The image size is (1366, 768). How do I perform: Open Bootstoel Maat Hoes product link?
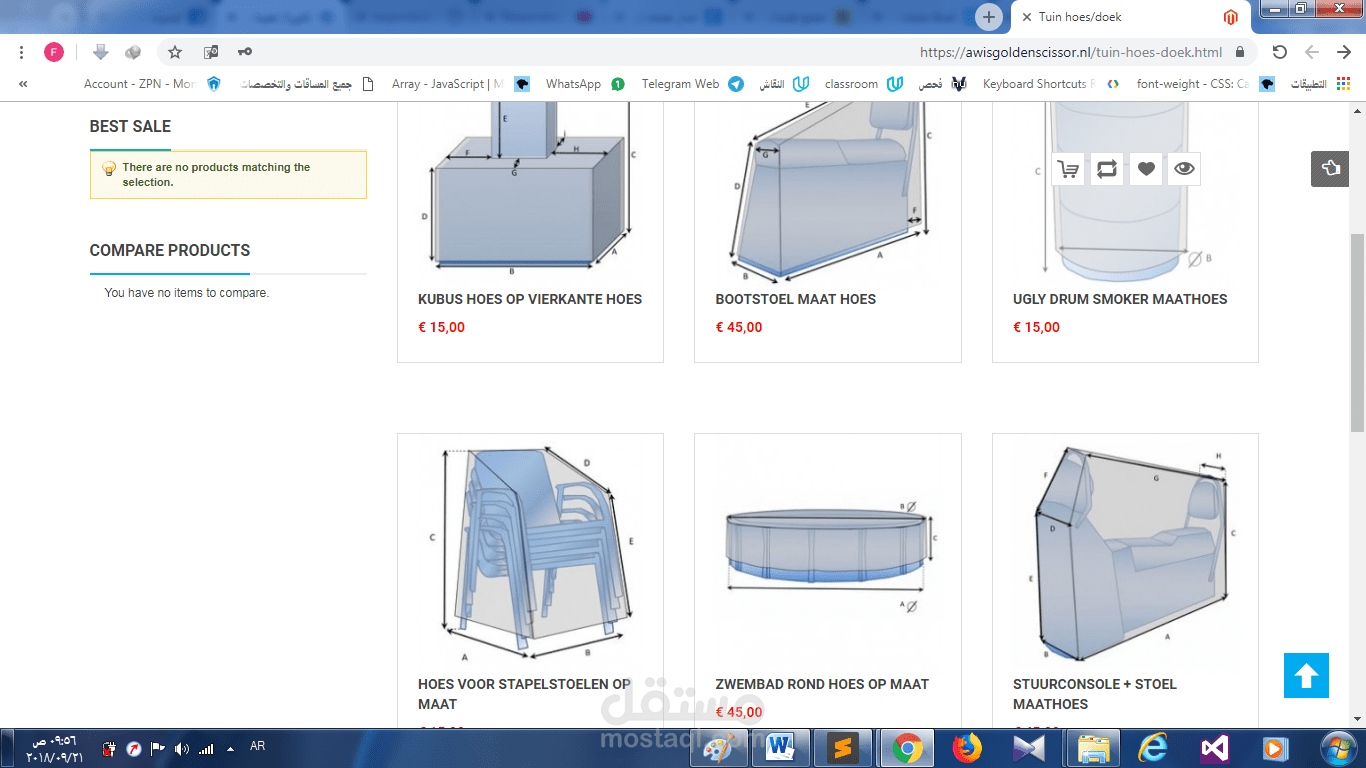(x=796, y=299)
